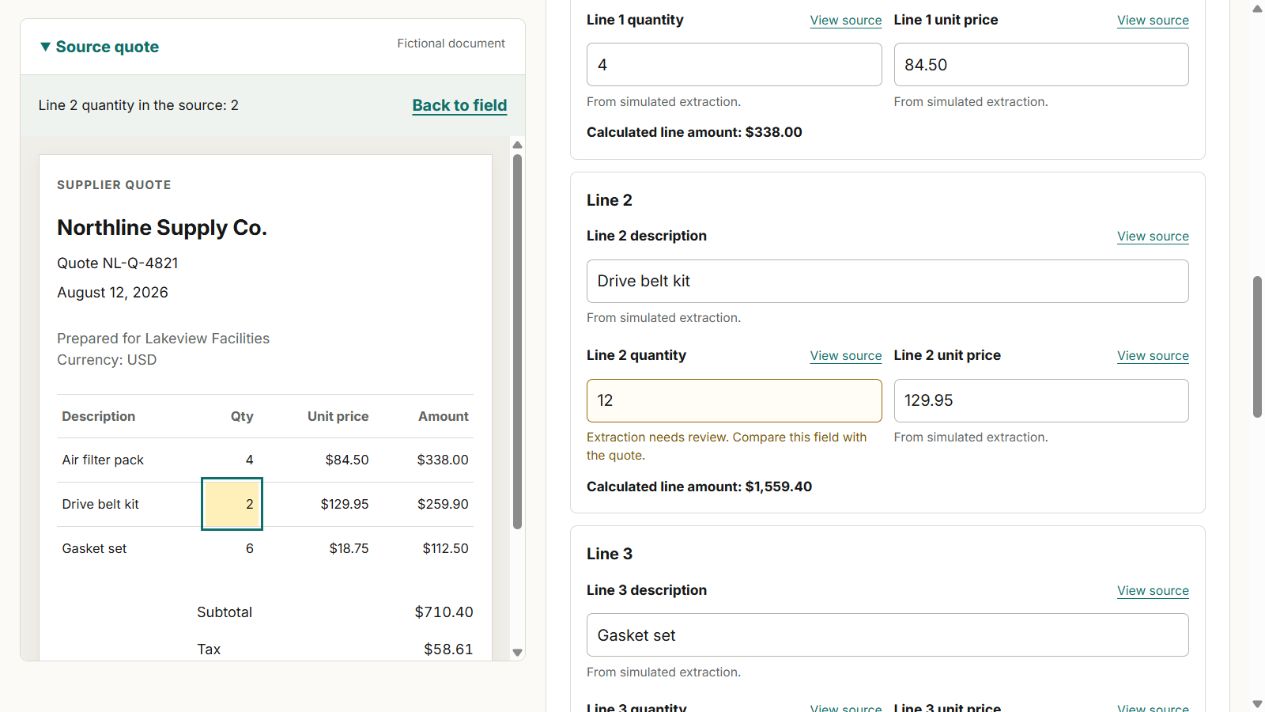Click Calculated line amount $1,559.40
Screen dimensions: 1265x712
(x=699, y=487)
